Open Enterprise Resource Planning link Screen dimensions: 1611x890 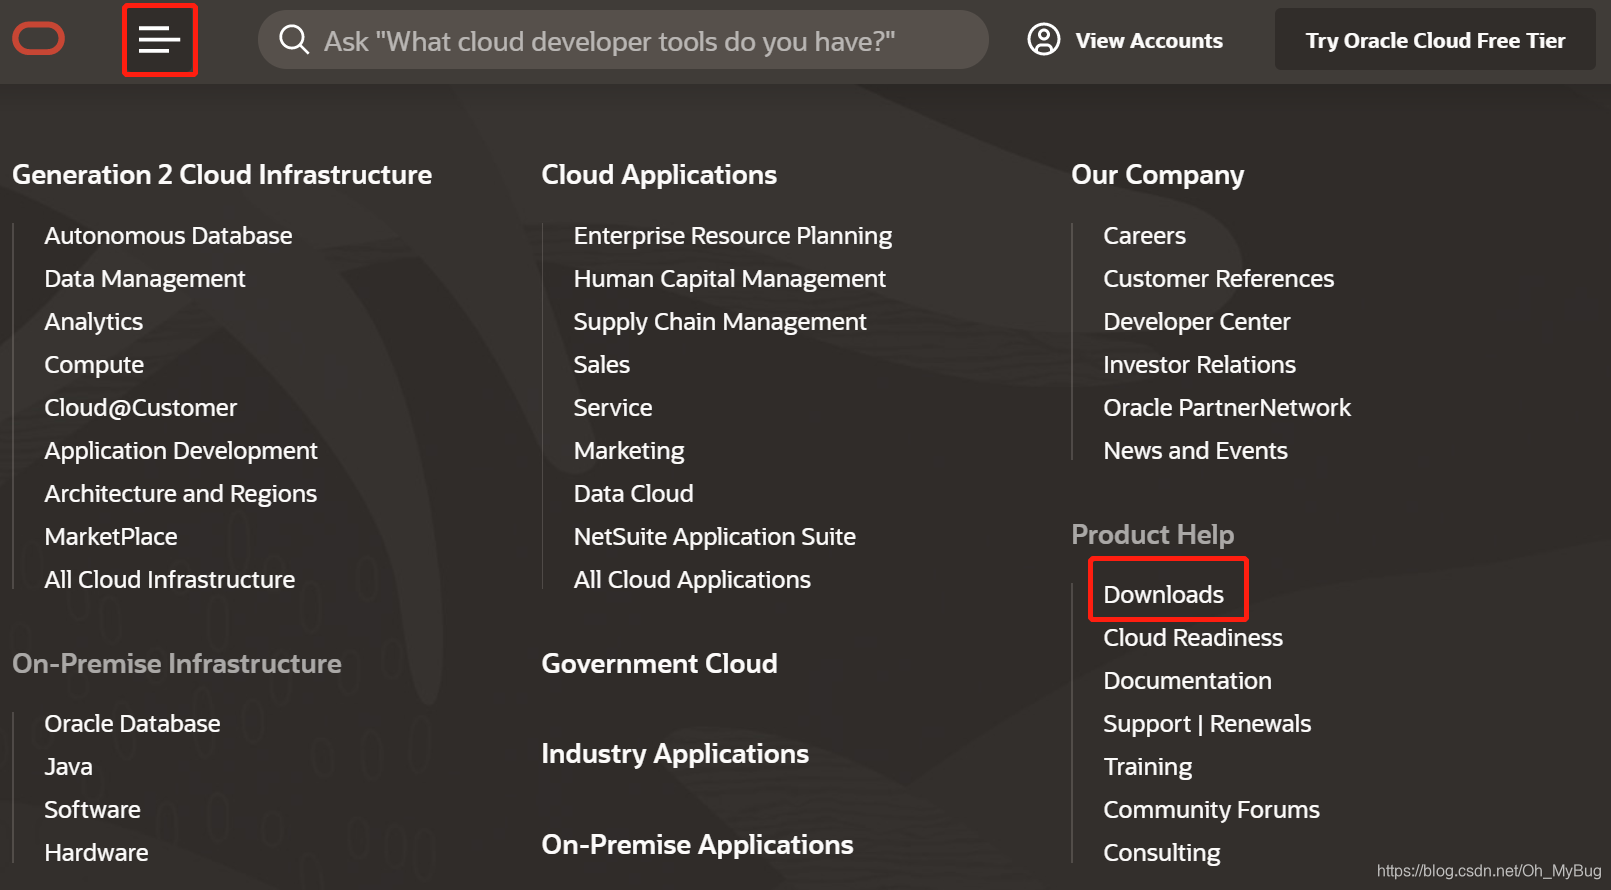point(733,236)
